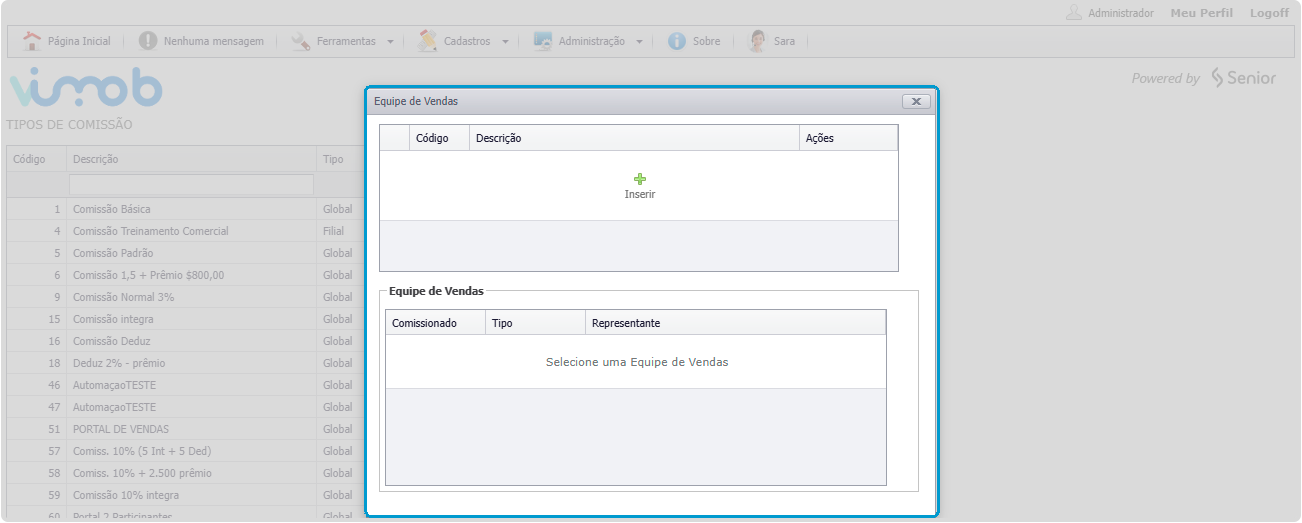This screenshot has height=523, width=1302.
Task: Select the AutomaçaoTESTE row with code 46
Action: [186, 385]
